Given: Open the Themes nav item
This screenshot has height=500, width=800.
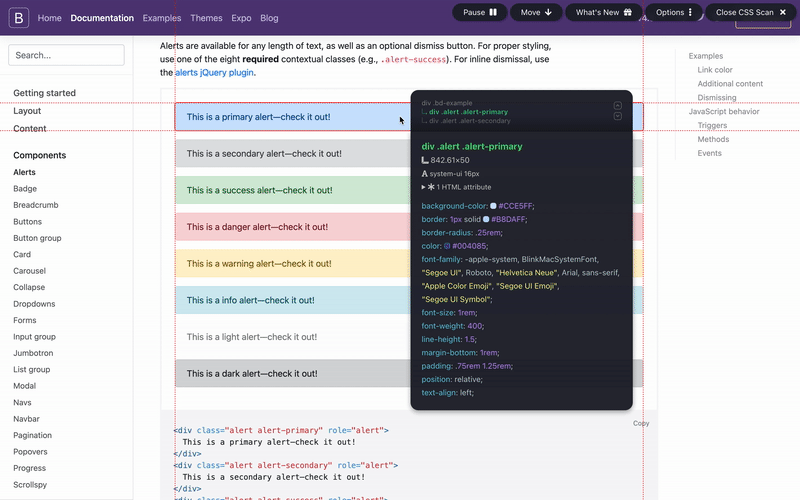Looking at the screenshot, I should (x=206, y=18).
